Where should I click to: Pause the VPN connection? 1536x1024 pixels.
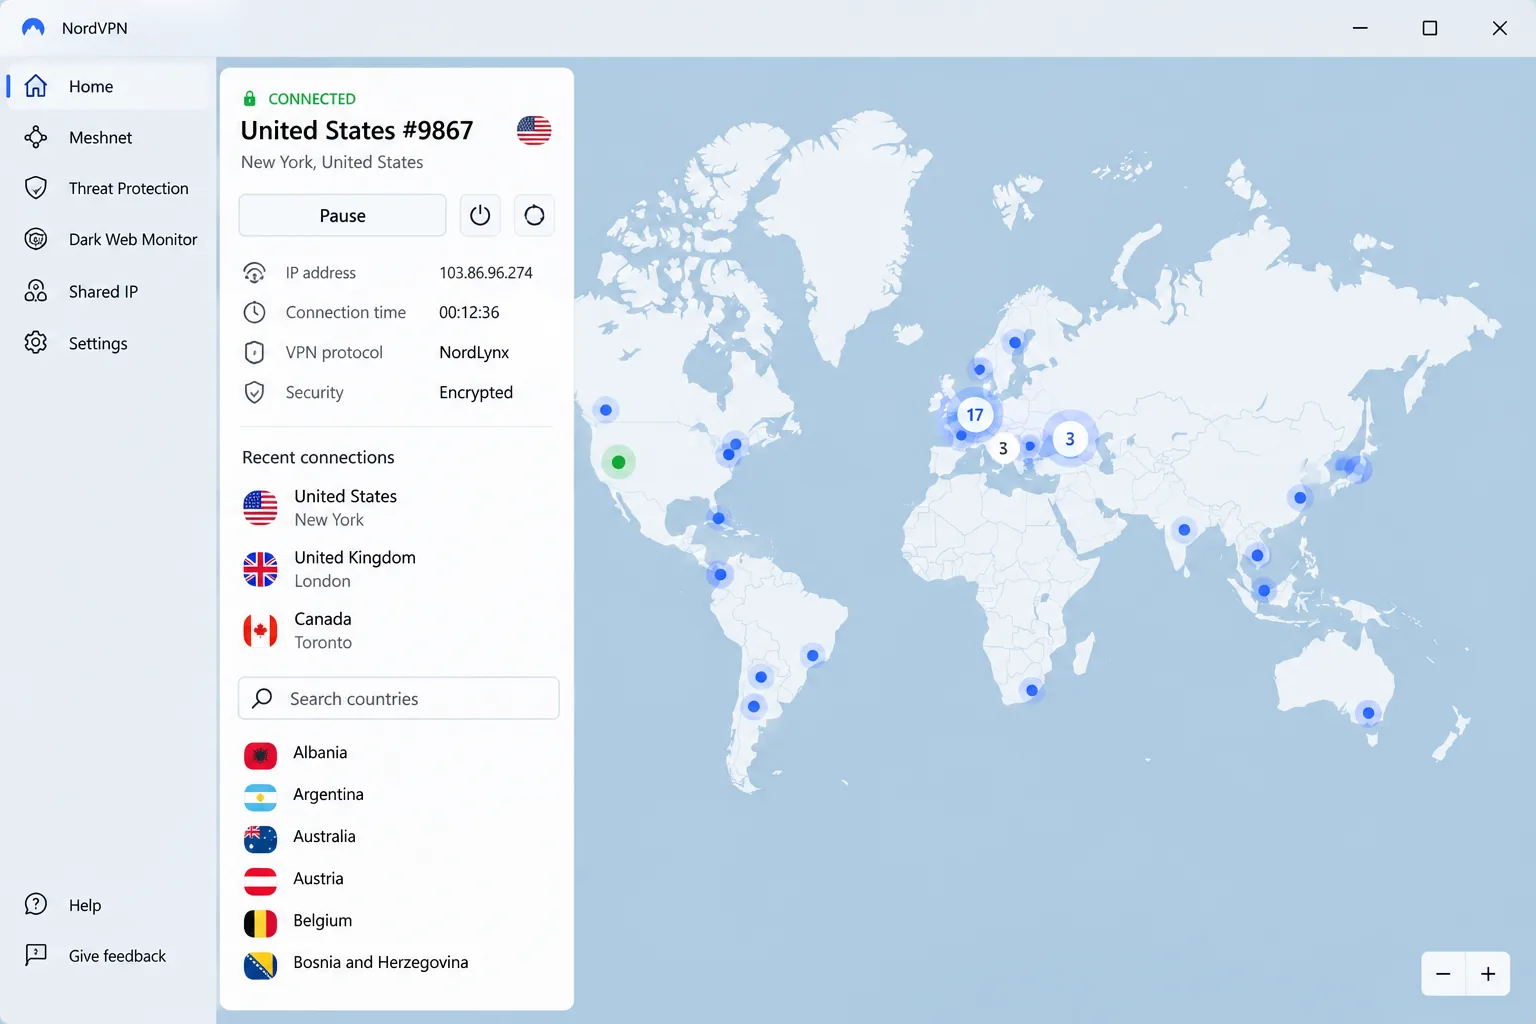(x=342, y=215)
